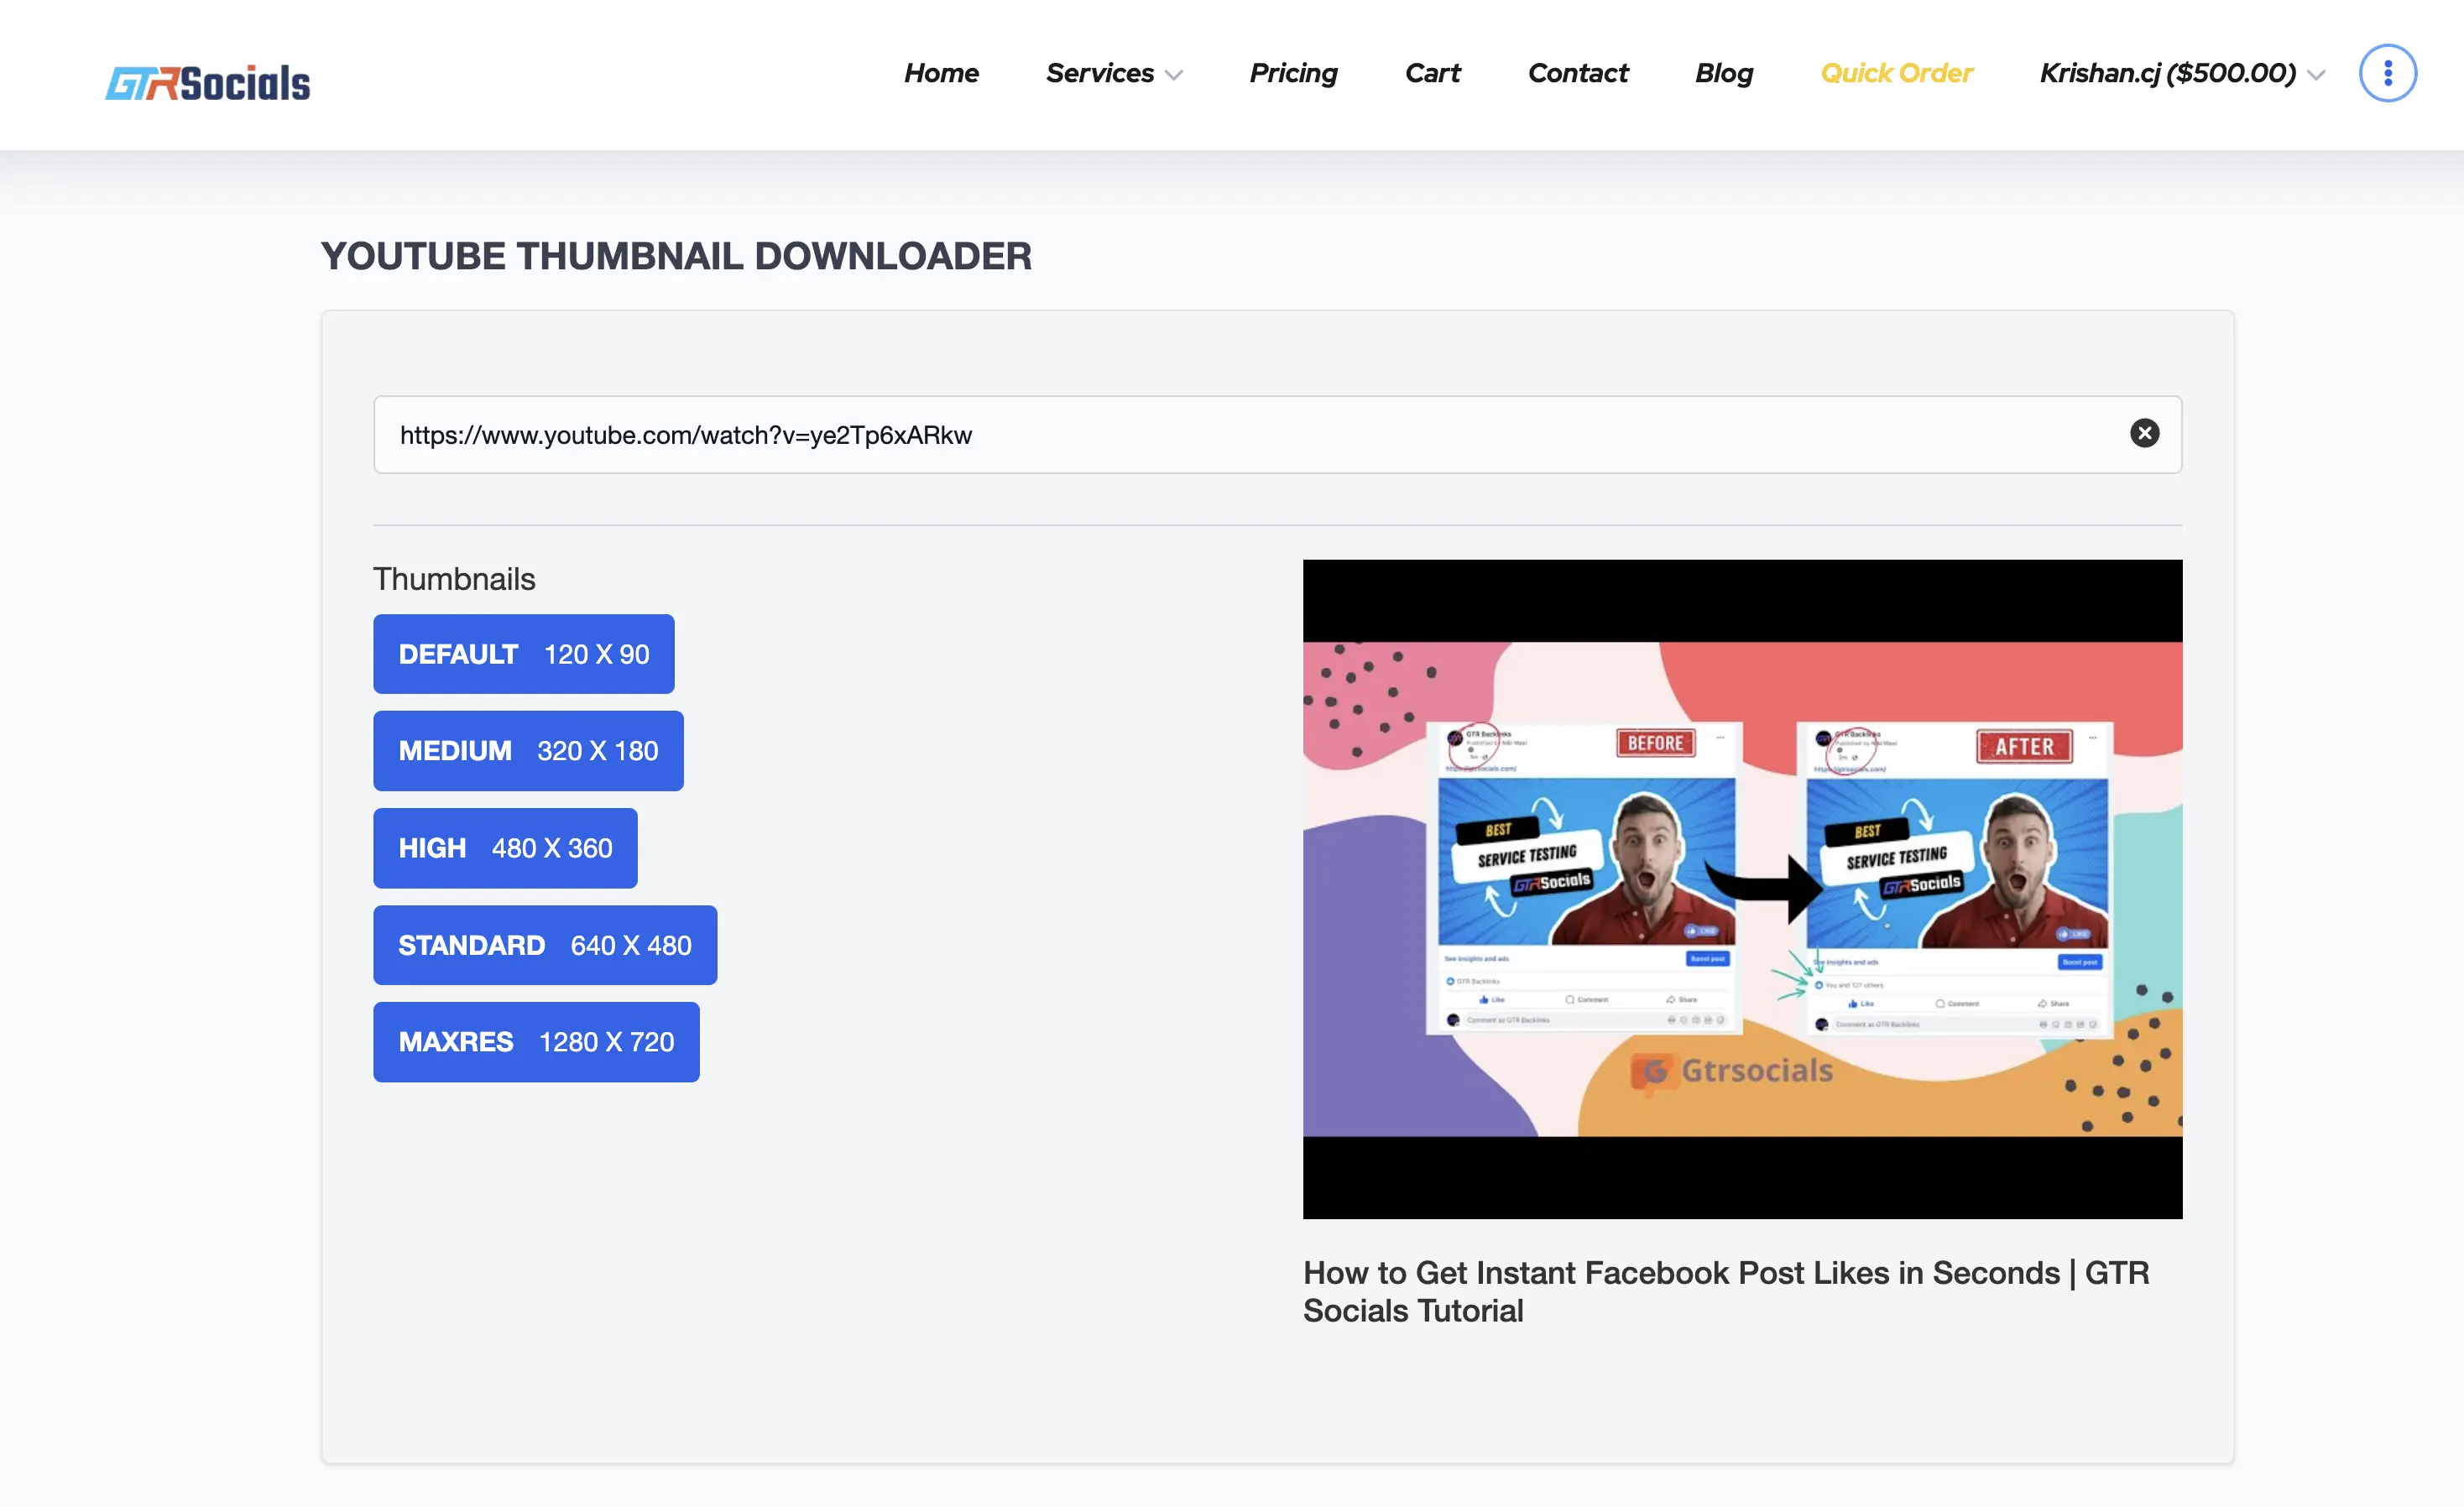Download the DEFAULT 120 X 90 thumbnail
The width and height of the screenshot is (2464, 1507).
tap(523, 654)
